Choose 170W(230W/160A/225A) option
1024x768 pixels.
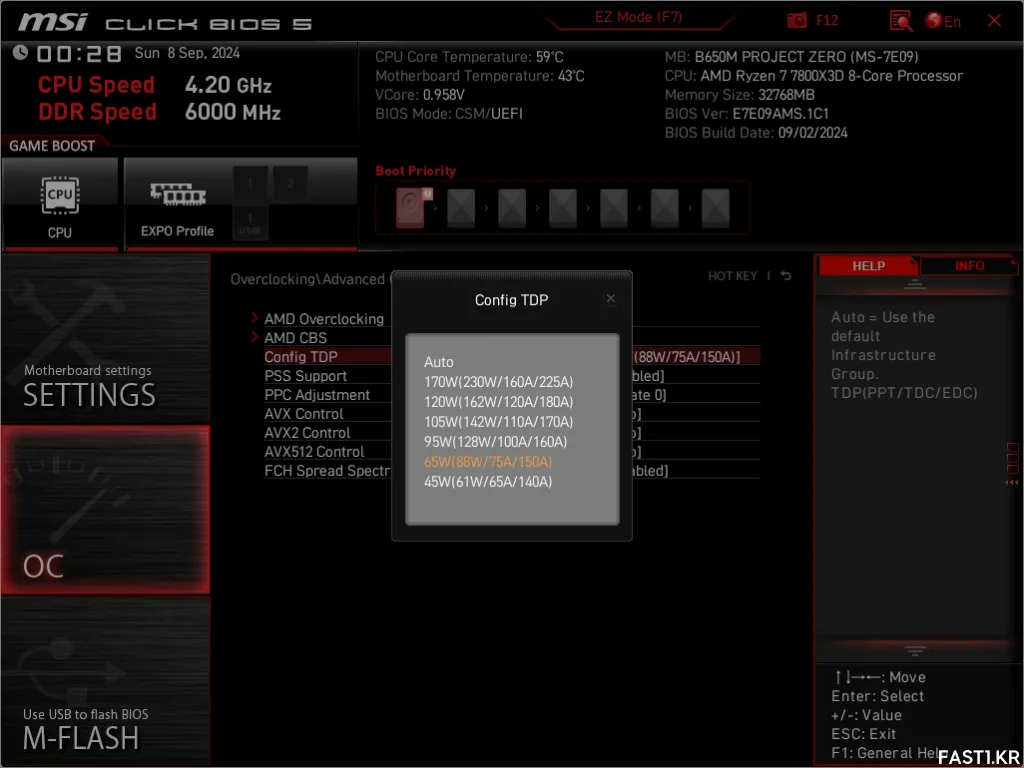coord(499,381)
